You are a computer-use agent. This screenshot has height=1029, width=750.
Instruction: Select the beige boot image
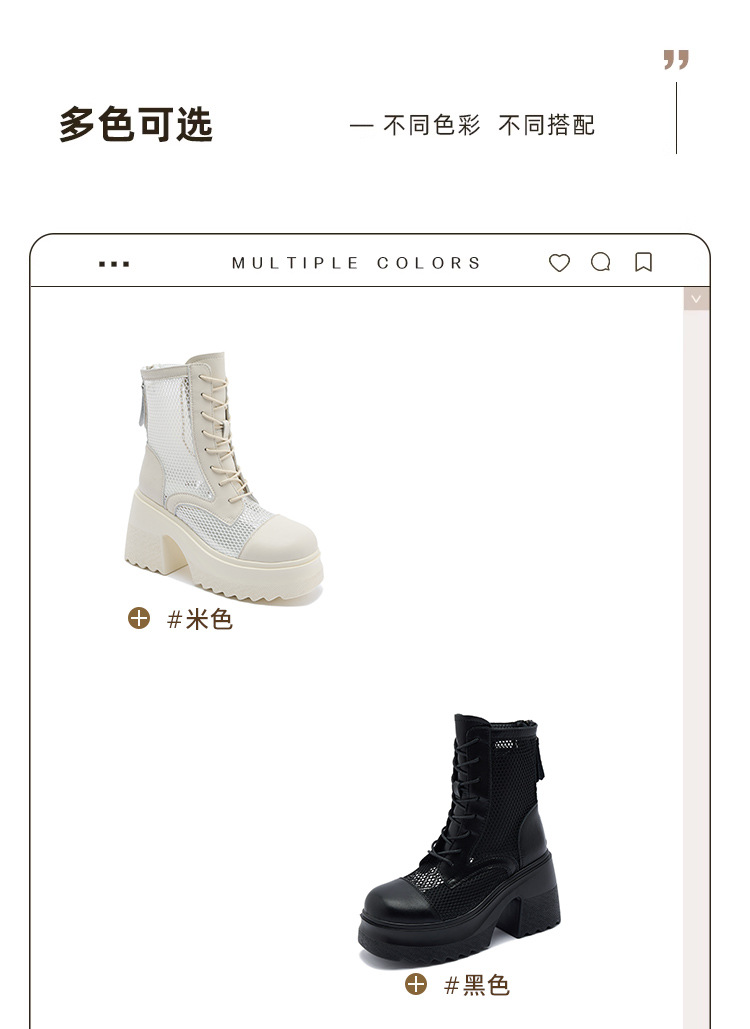click(223, 478)
